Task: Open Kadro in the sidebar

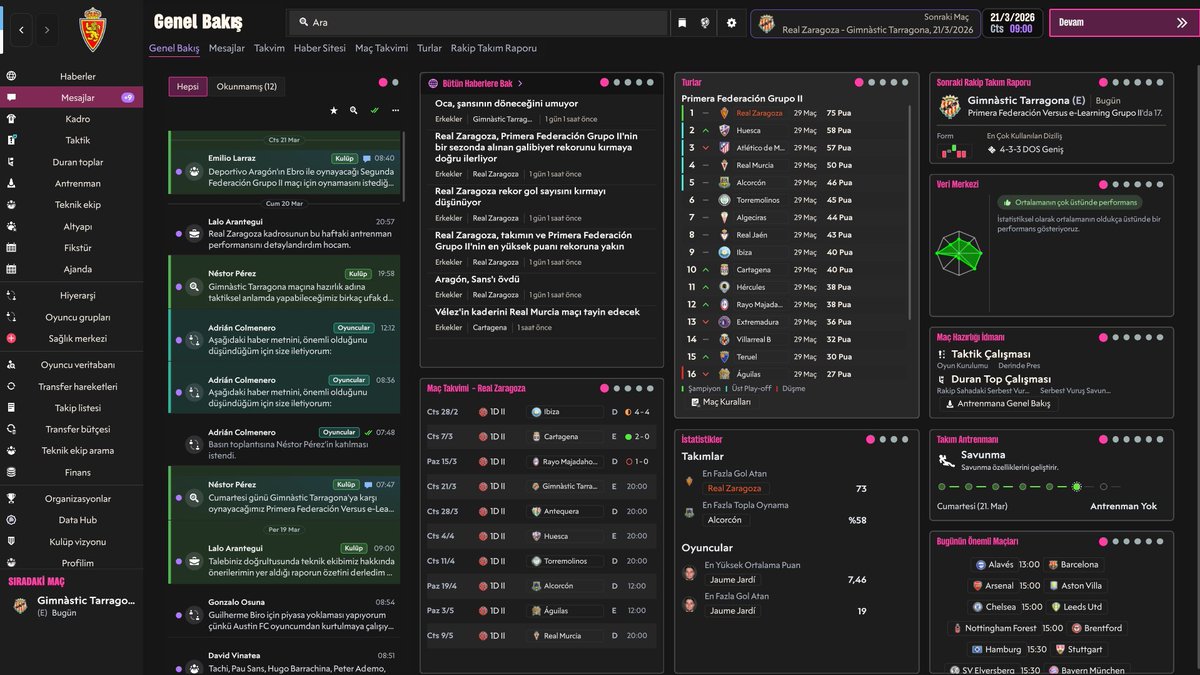Action: [x=77, y=119]
